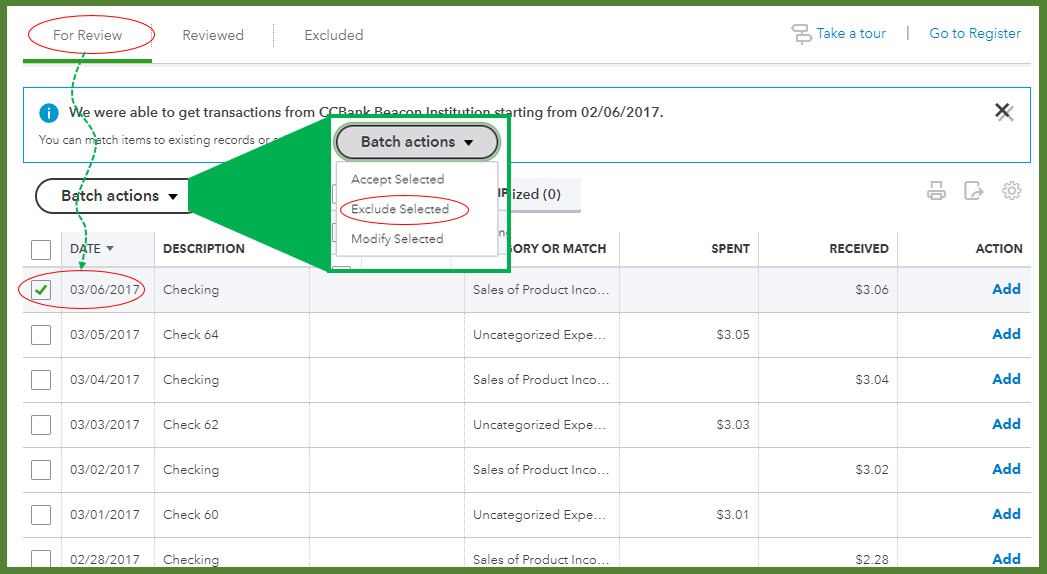The image size is (1047, 574).
Task: Click the $2.28 received amount
Action: (x=872, y=559)
